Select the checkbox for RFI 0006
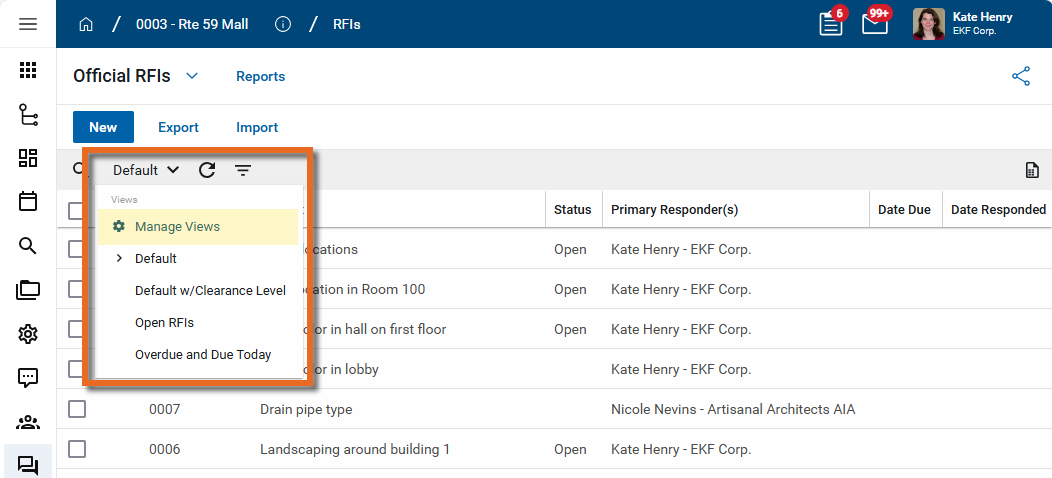The image size is (1052, 478). pyautogui.click(x=77, y=449)
